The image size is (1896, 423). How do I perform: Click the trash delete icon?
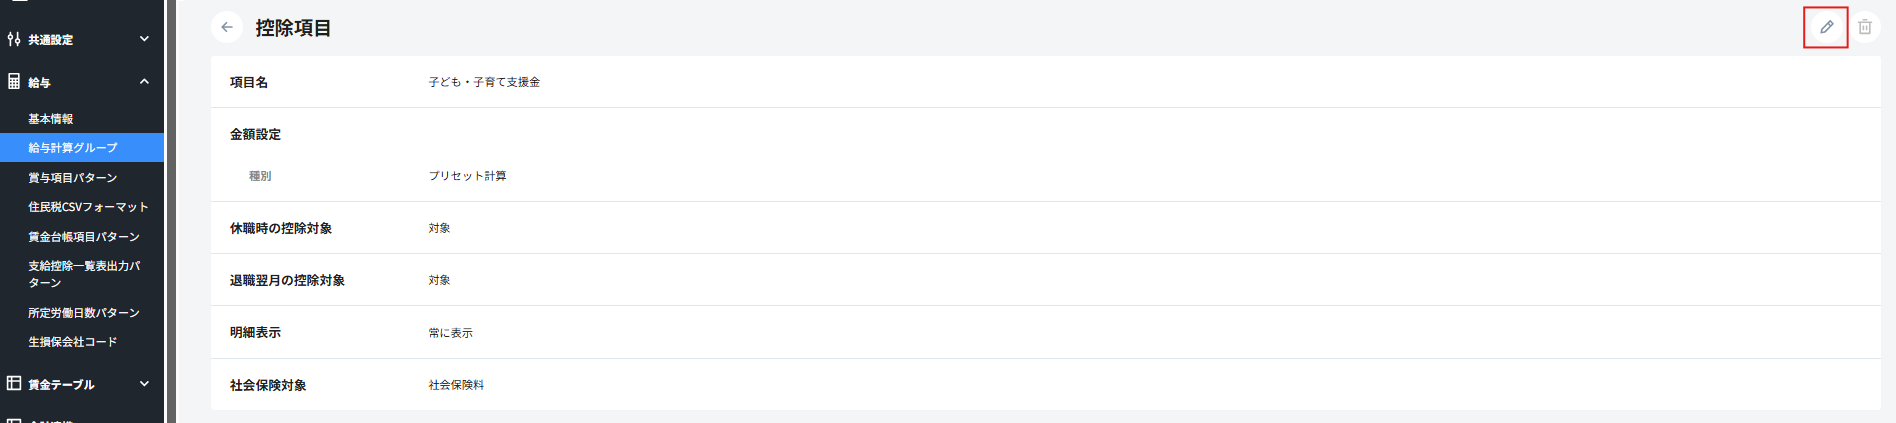point(1865,27)
